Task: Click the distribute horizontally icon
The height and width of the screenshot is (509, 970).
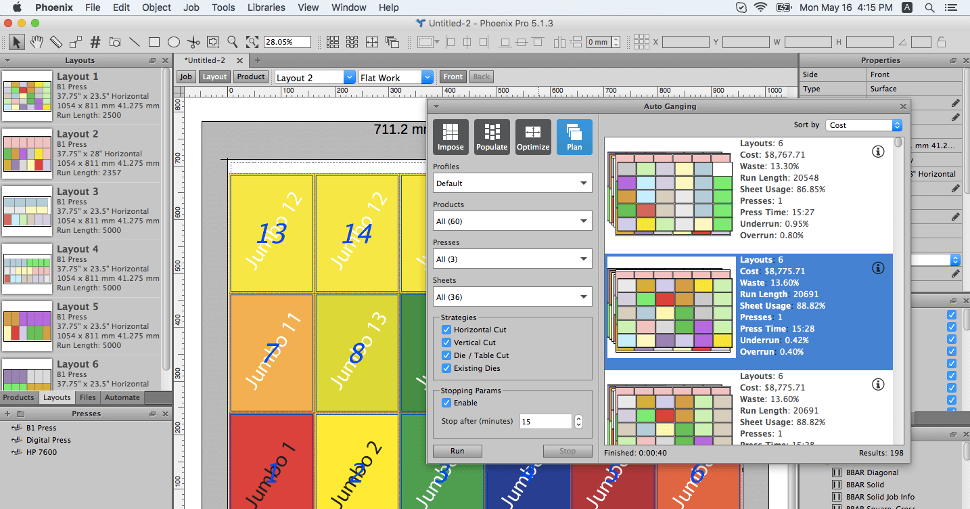Action: [x=559, y=42]
